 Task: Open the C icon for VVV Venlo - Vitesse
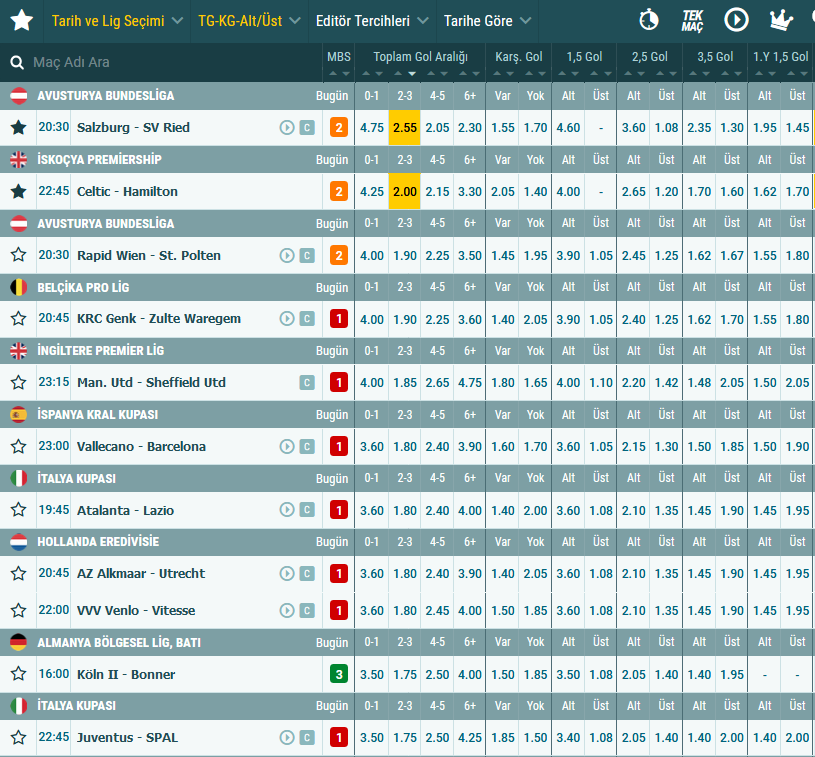[x=307, y=610]
